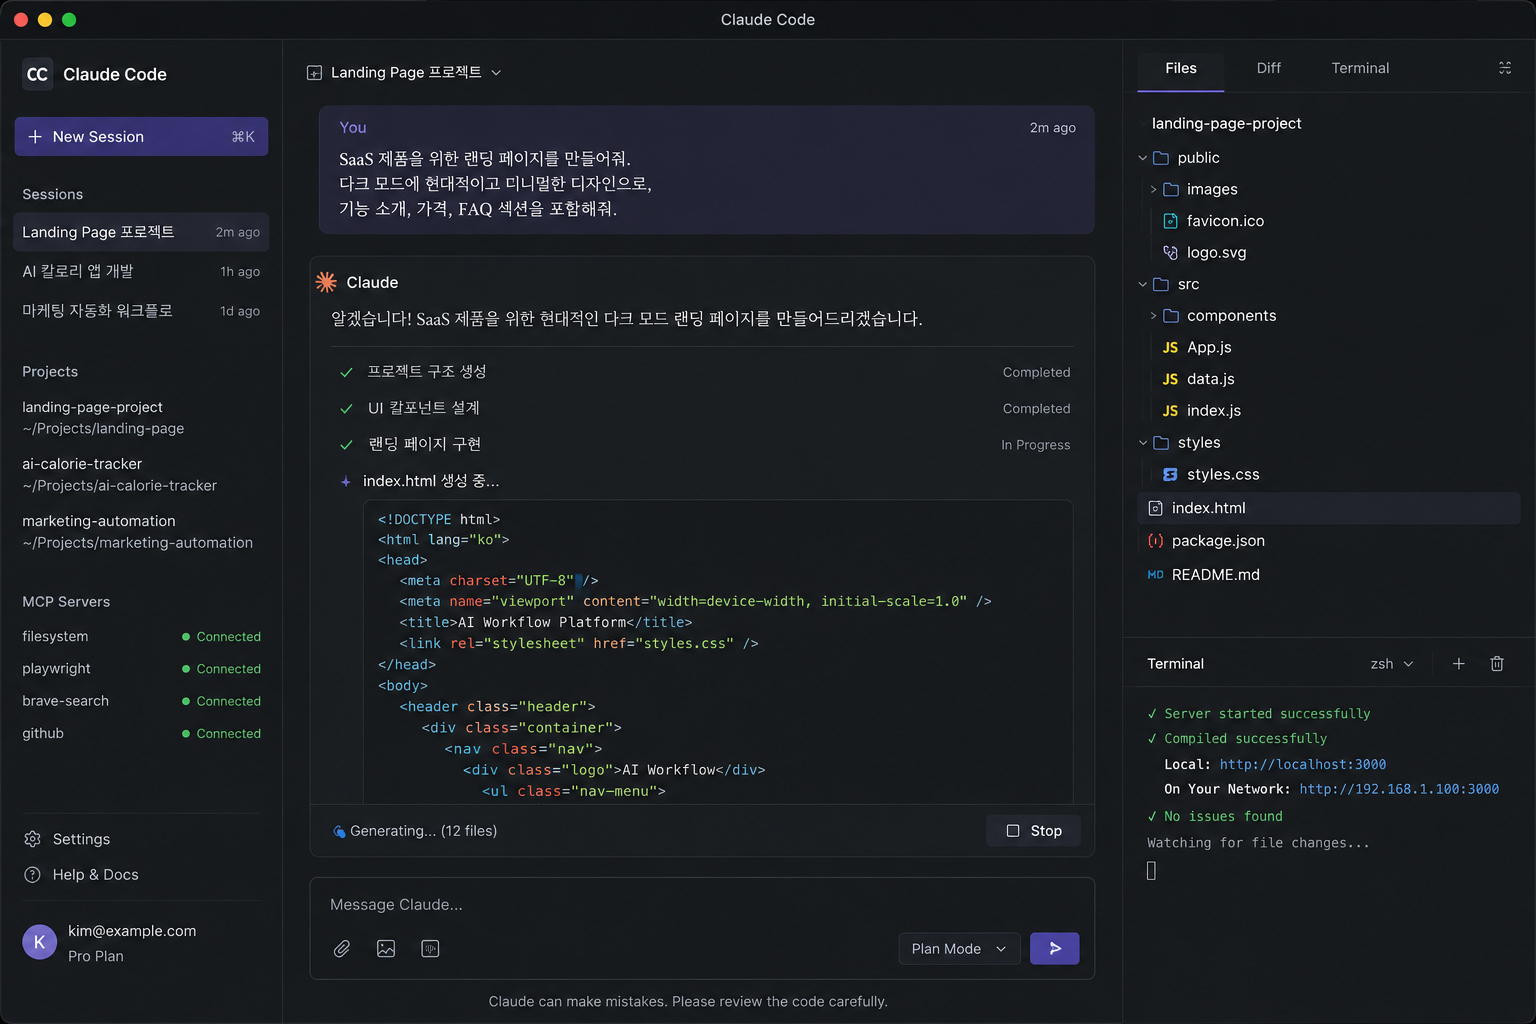Viewport: 1536px width, 1024px height.
Task: Focus the Message Claude input field
Action: [702, 905]
